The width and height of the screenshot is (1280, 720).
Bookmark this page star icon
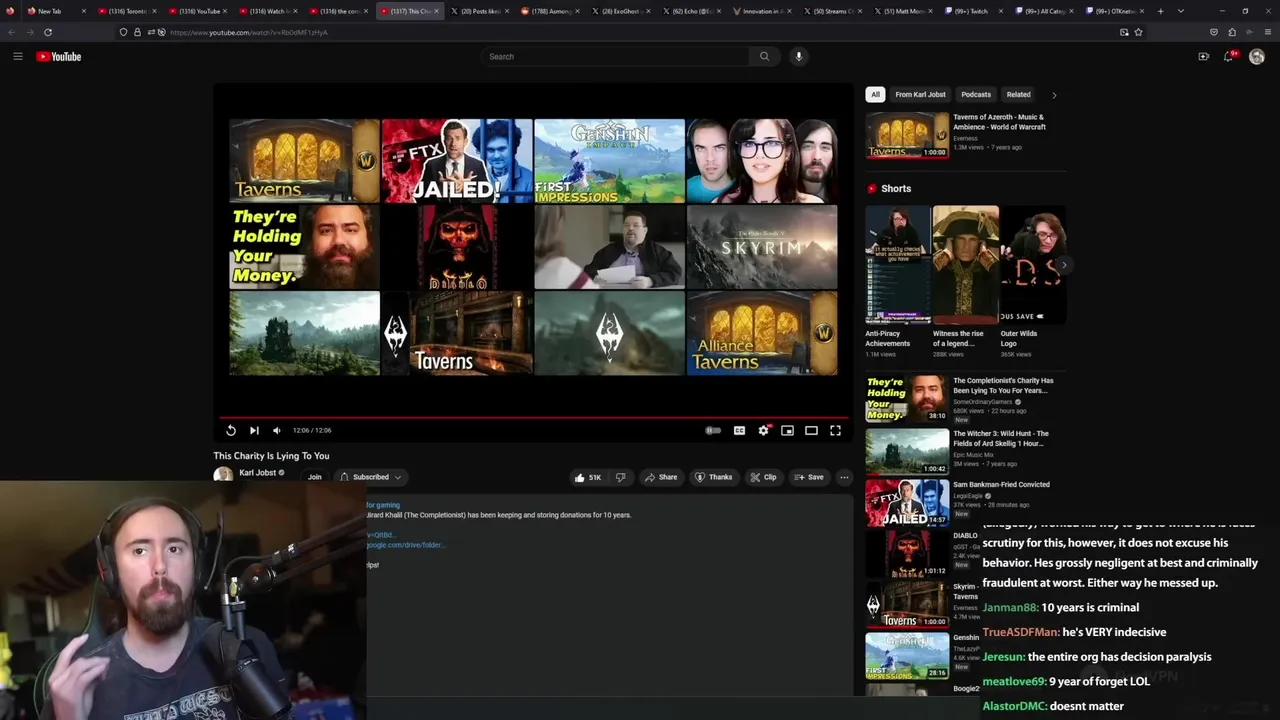click(1138, 32)
